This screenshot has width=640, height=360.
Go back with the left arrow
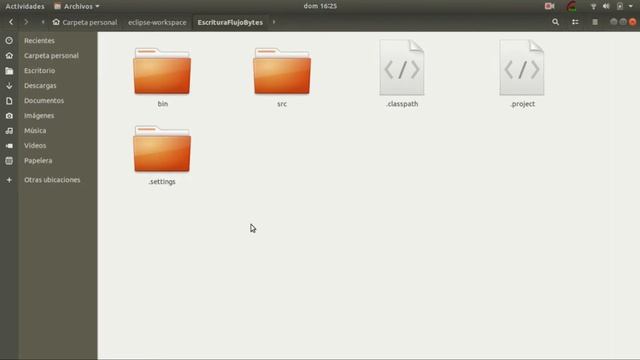pos(11,22)
